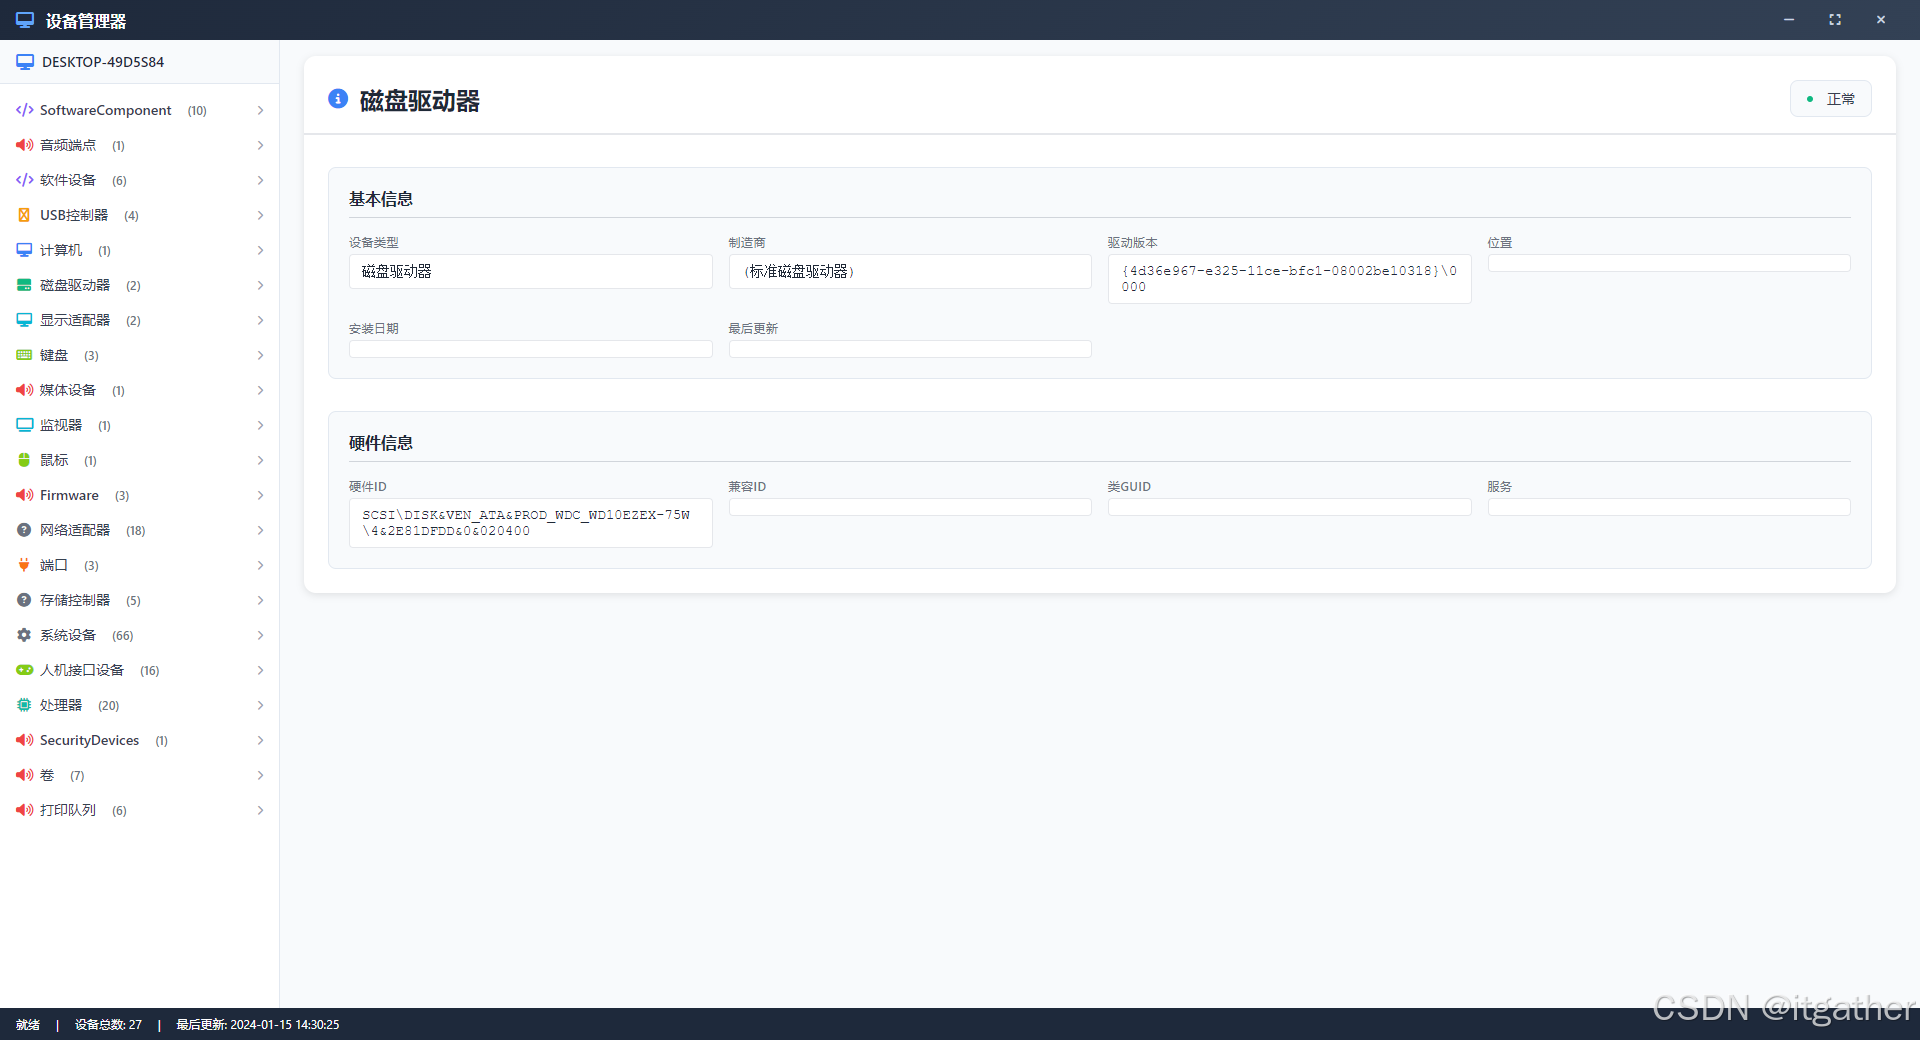Click the 设备类型 field showing 磁盘驱动器
The height and width of the screenshot is (1040, 1920).
pyautogui.click(x=530, y=271)
